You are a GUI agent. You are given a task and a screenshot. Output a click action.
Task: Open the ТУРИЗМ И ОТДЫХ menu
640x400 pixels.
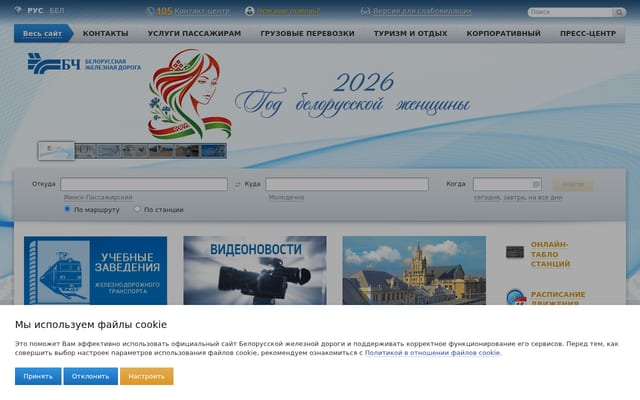pyautogui.click(x=410, y=33)
